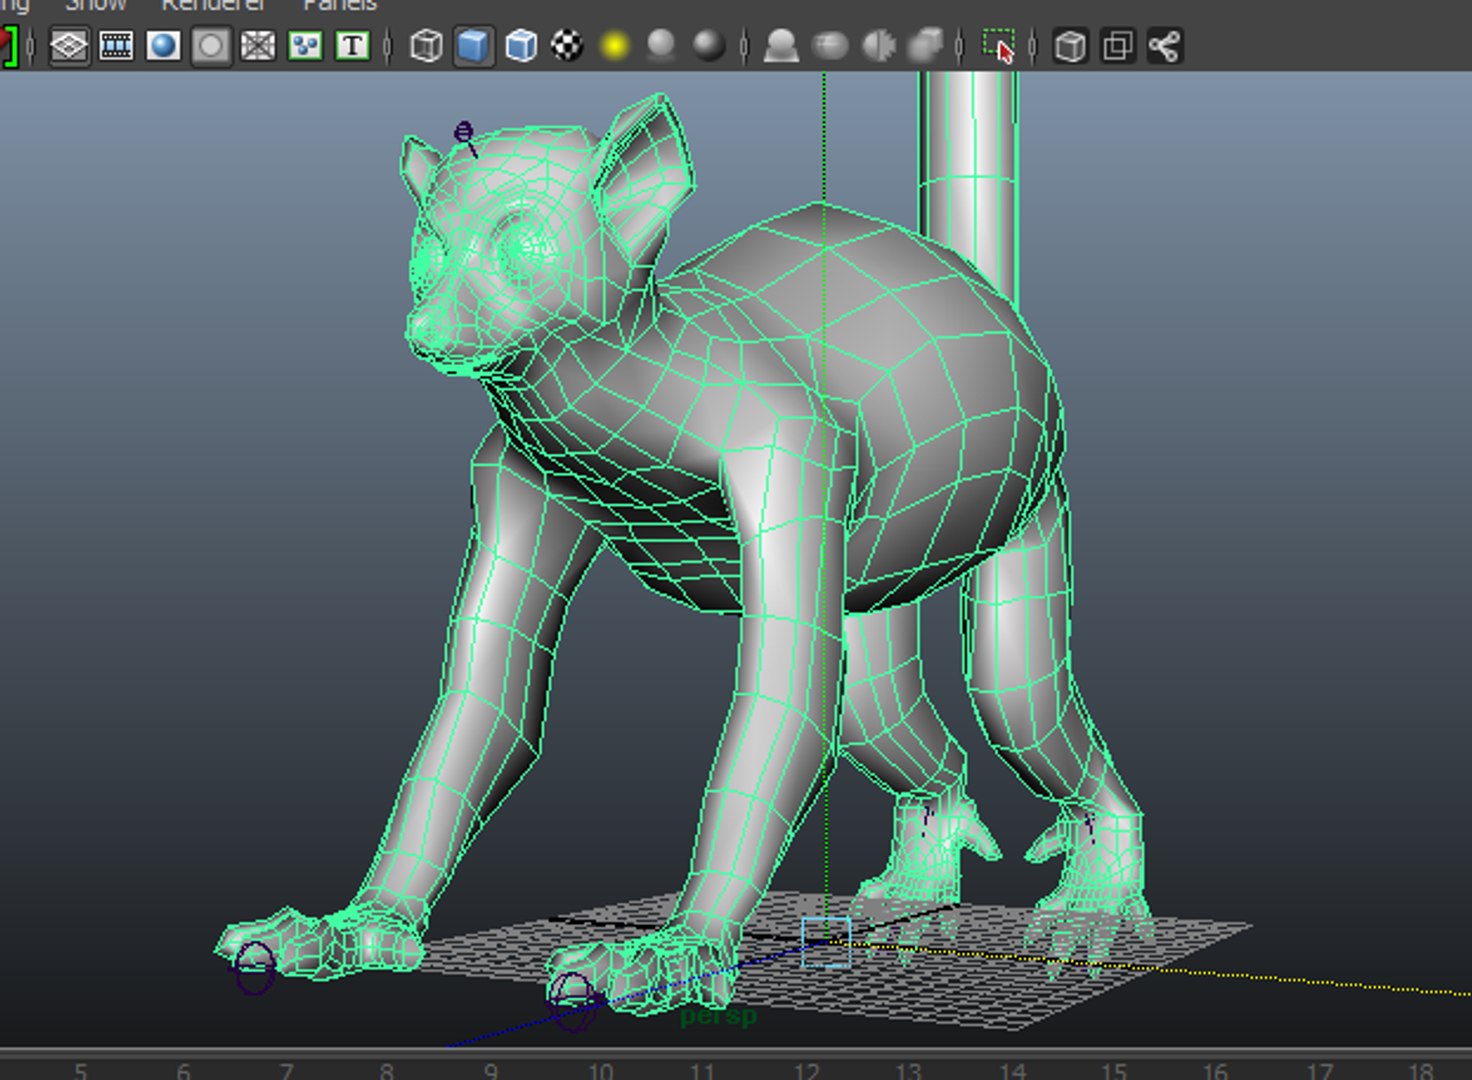1472x1080 pixels.
Task: Toggle the Safe Action icon
Action: coord(305,46)
